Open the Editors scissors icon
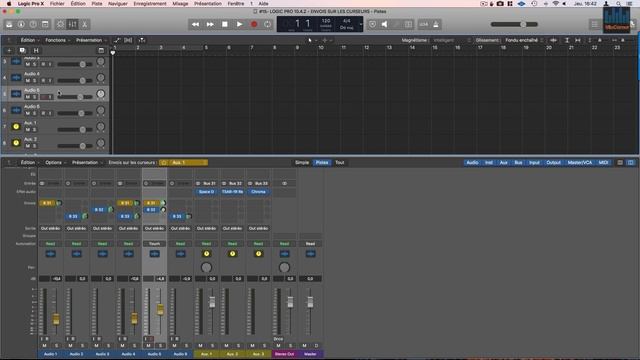The width and height of the screenshot is (640, 360). [84, 24]
